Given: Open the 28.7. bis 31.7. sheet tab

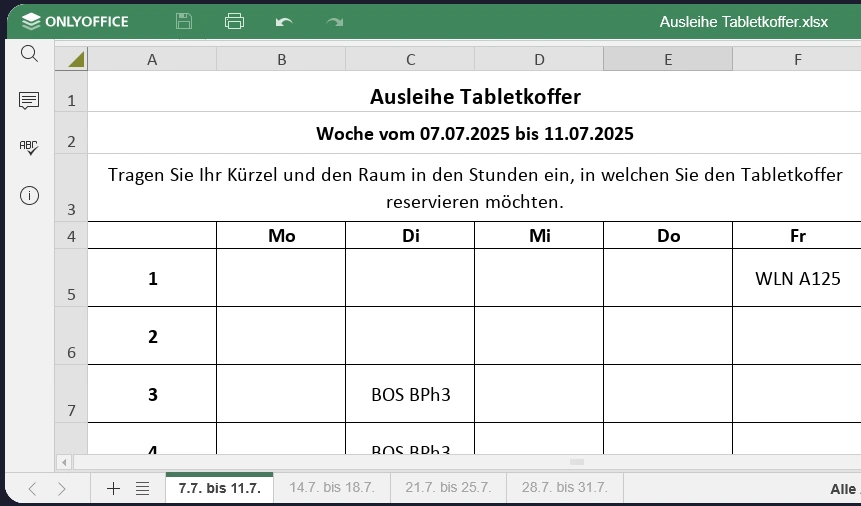Looking at the screenshot, I should click(564, 488).
